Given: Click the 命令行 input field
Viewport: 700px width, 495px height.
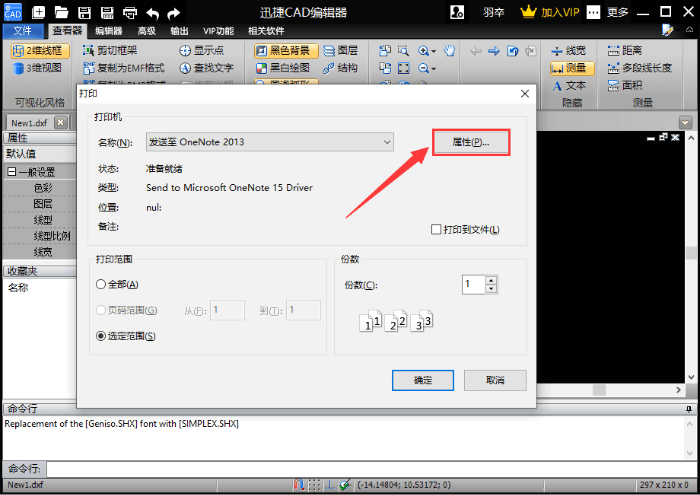Looking at the screenshot, I should 372,469.
